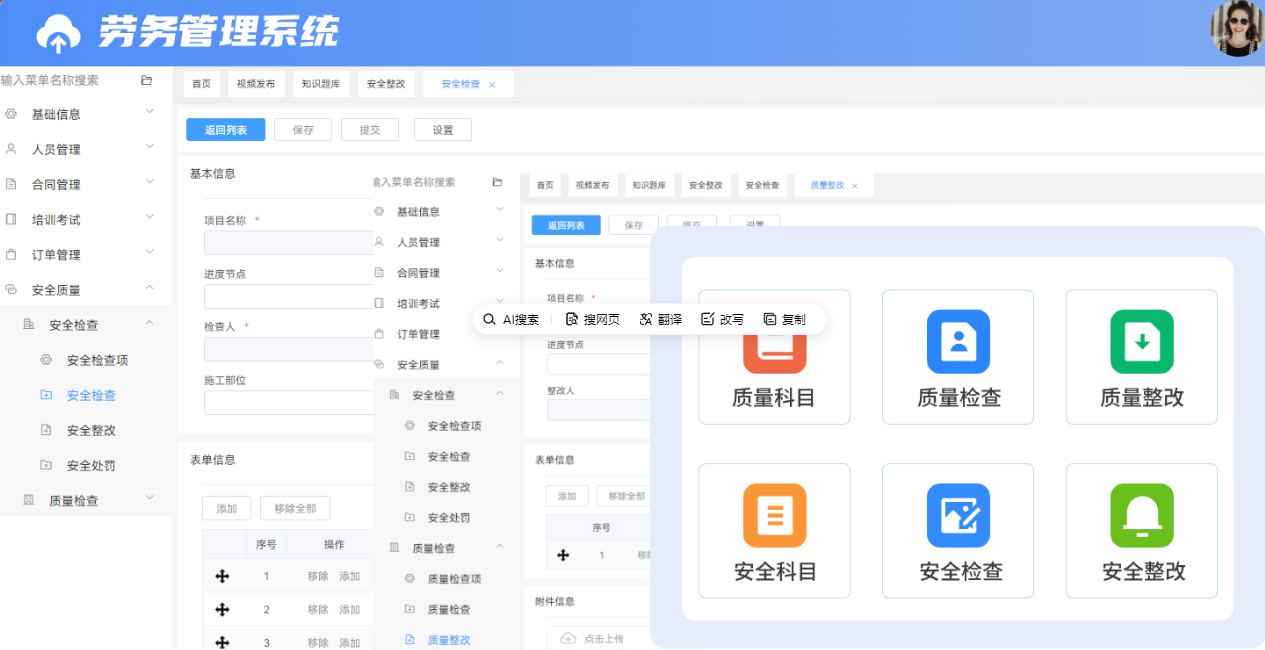This screenshot has height=650, width=1265.
Task: Open the 安全整改 green bell icon
Action: click(1140, 515)
